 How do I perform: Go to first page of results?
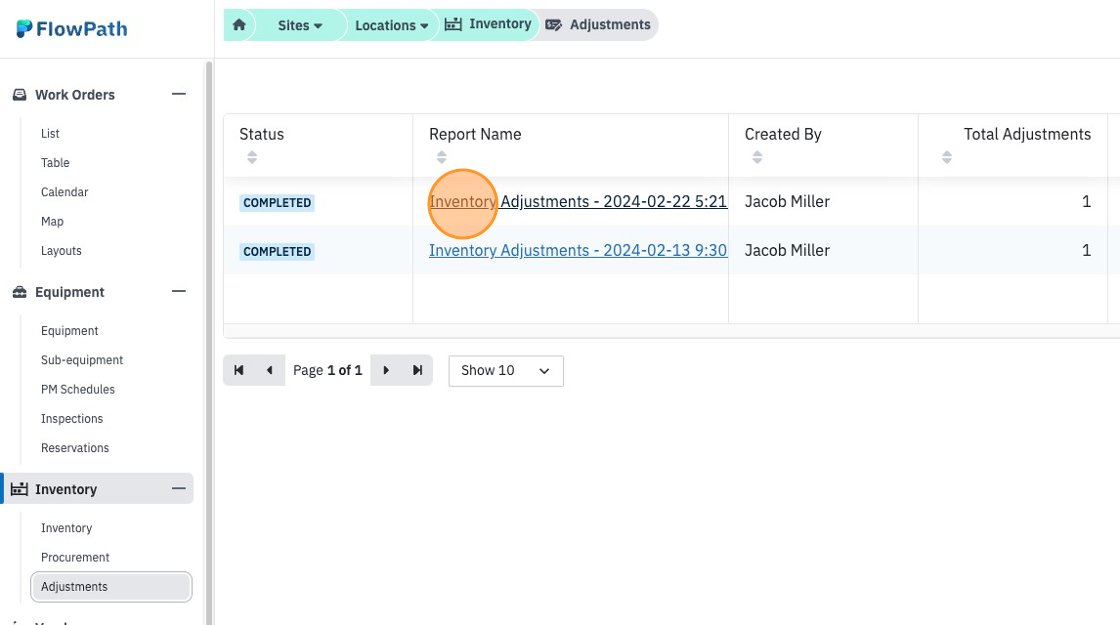(x=239, y=370)
